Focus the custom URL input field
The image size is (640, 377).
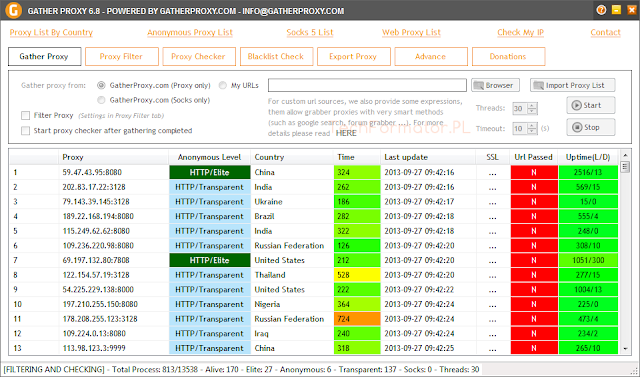pyautogui.click(x=367, y=85)
